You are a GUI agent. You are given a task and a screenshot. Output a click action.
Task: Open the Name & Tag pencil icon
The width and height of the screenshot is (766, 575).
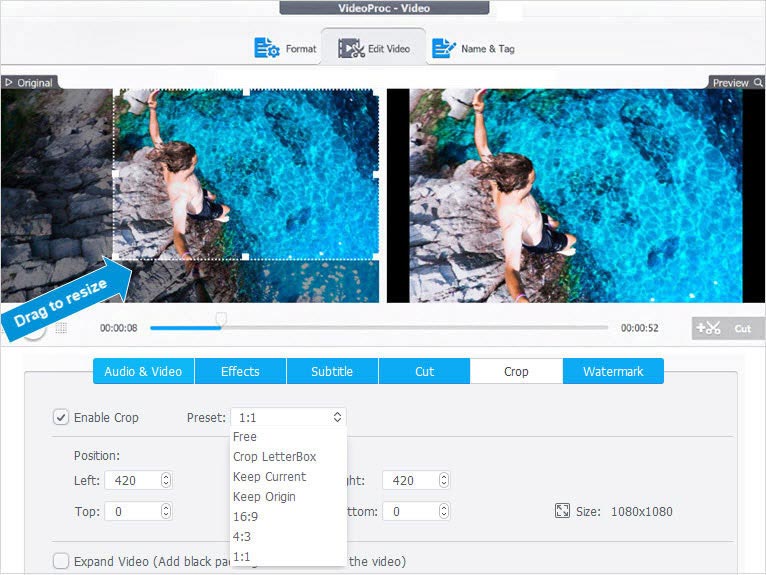(444, 48)
